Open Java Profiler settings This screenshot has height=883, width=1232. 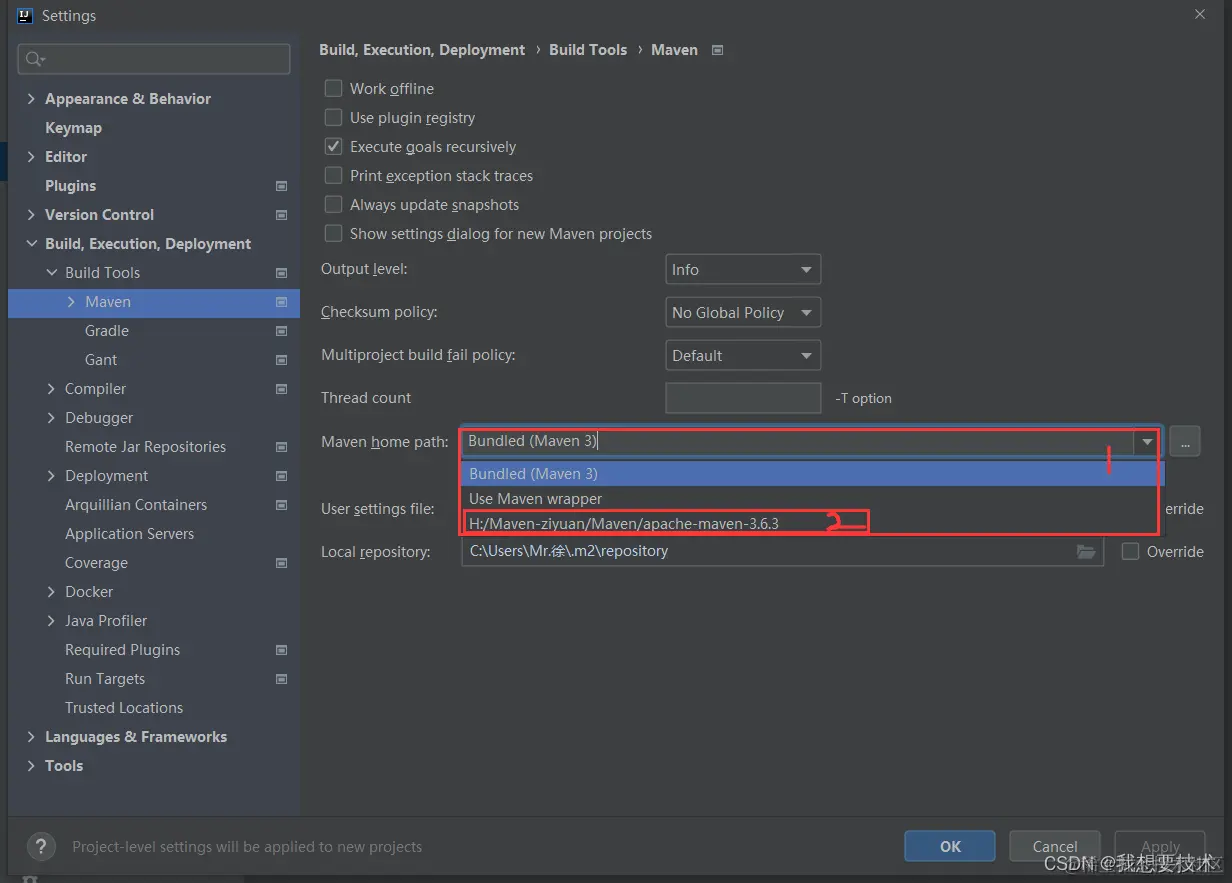tap(106, 621)
